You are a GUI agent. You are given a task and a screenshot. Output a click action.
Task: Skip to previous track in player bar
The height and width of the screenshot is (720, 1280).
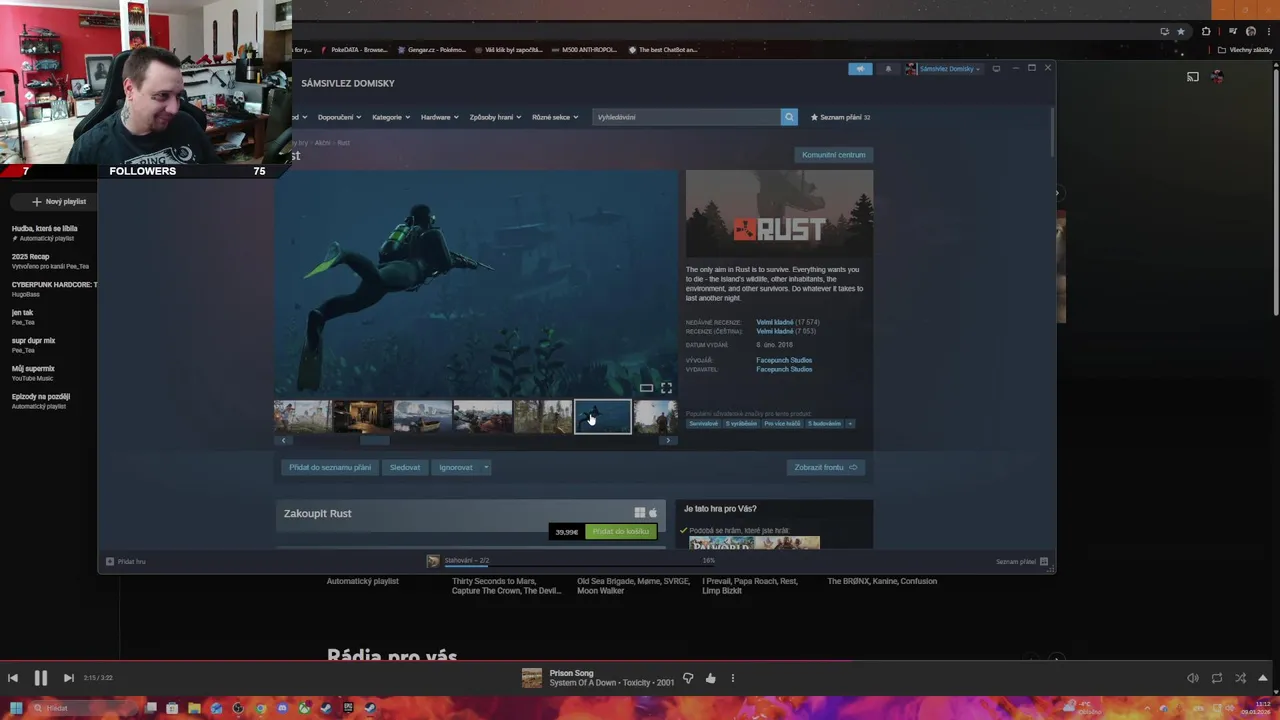[13, 678]
